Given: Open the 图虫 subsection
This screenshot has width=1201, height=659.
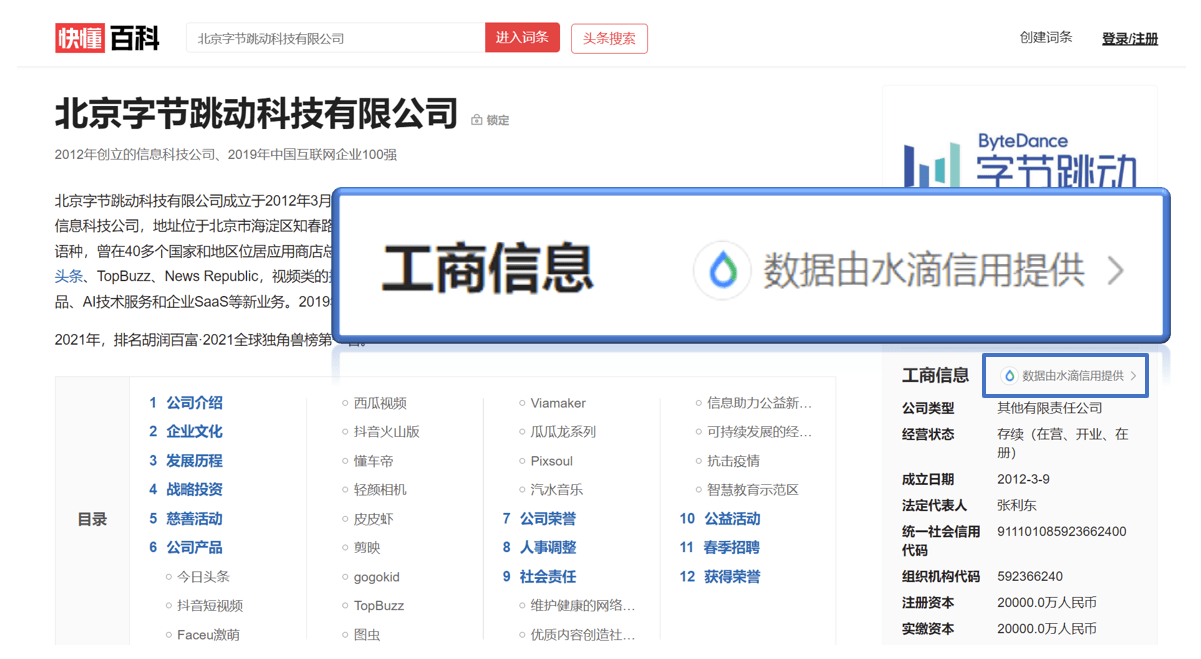Looking at the screenshot, I should point(367,635).
